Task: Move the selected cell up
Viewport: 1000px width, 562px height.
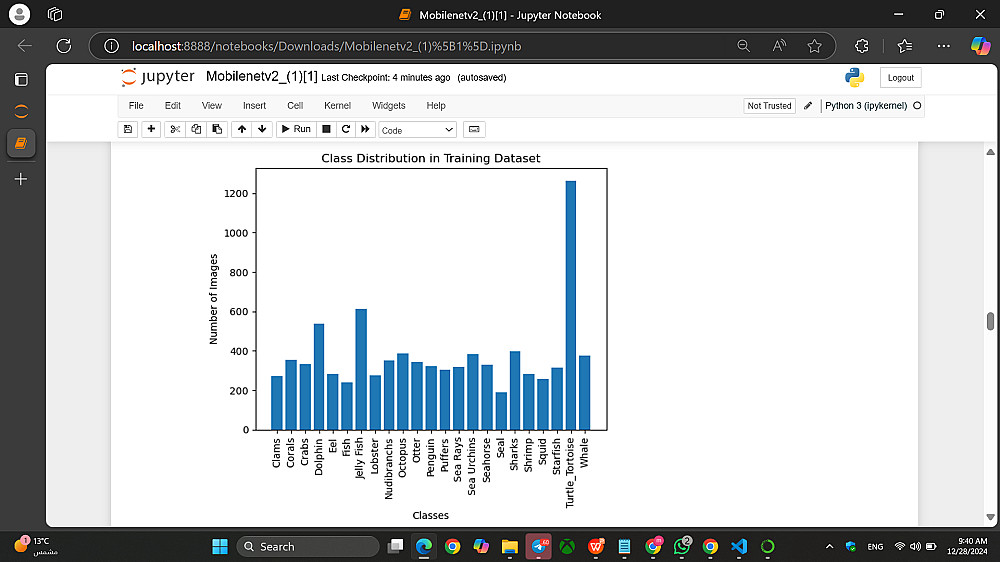Action: coord(241,129)
